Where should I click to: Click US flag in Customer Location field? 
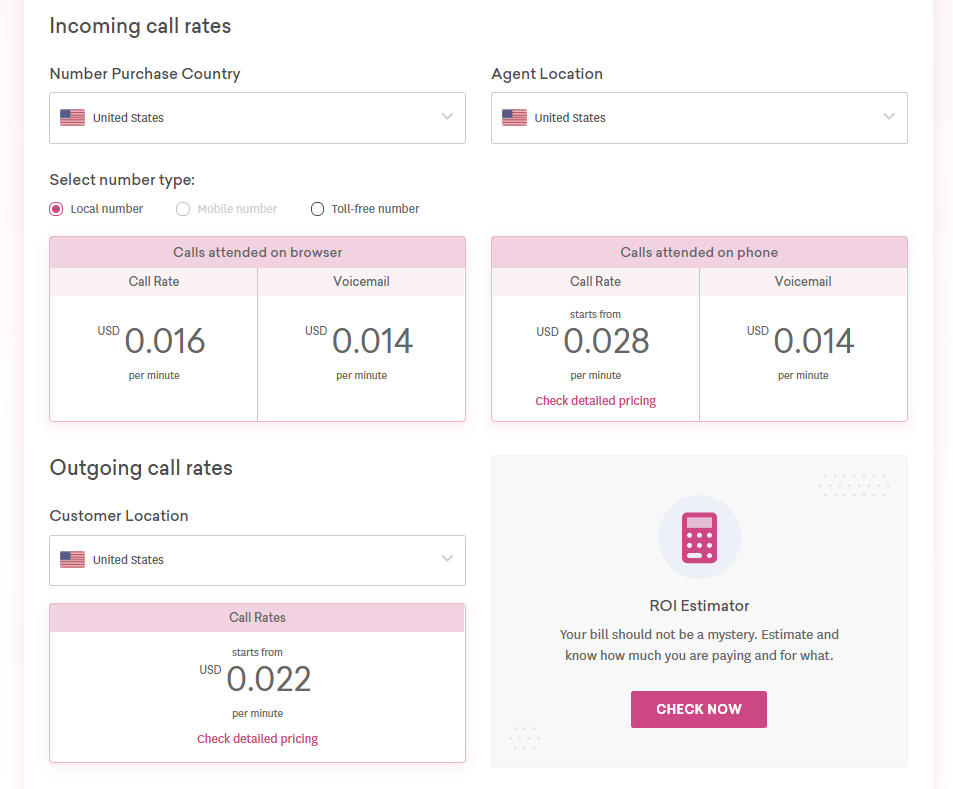point(72,559)
